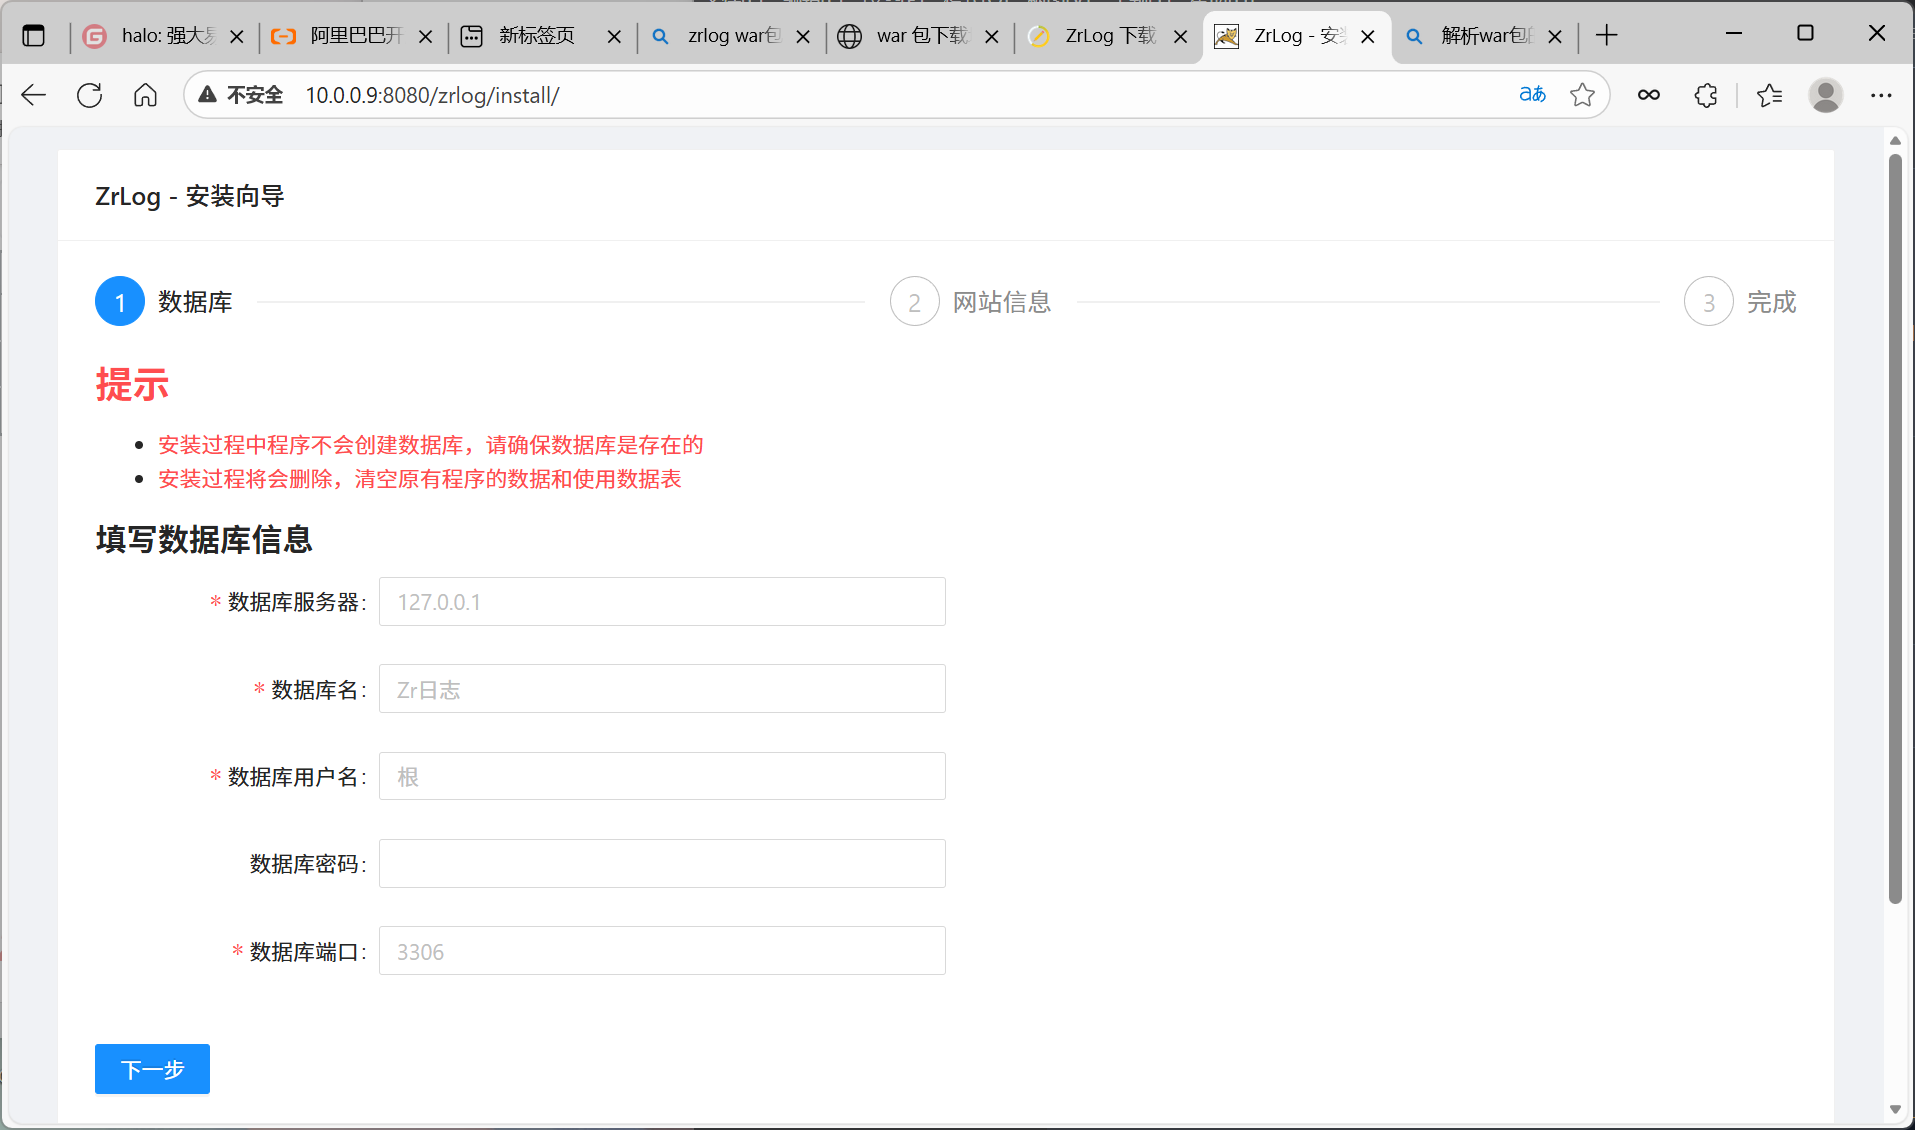
Task: Go to the browser home page
Action: click(x=146, y=95)
